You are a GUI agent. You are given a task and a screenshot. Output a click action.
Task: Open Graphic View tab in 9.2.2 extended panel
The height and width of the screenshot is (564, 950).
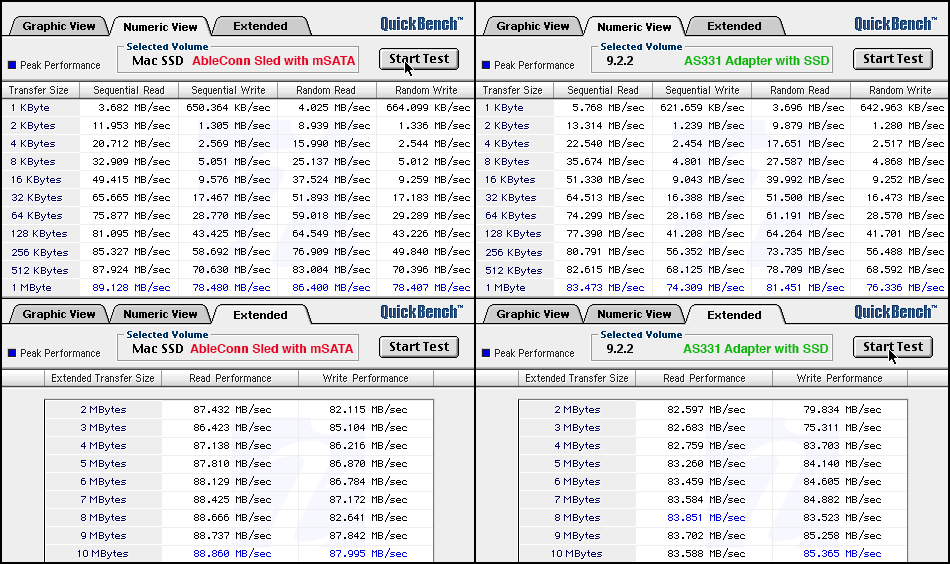pyautogui.click(x=533, y=314)
